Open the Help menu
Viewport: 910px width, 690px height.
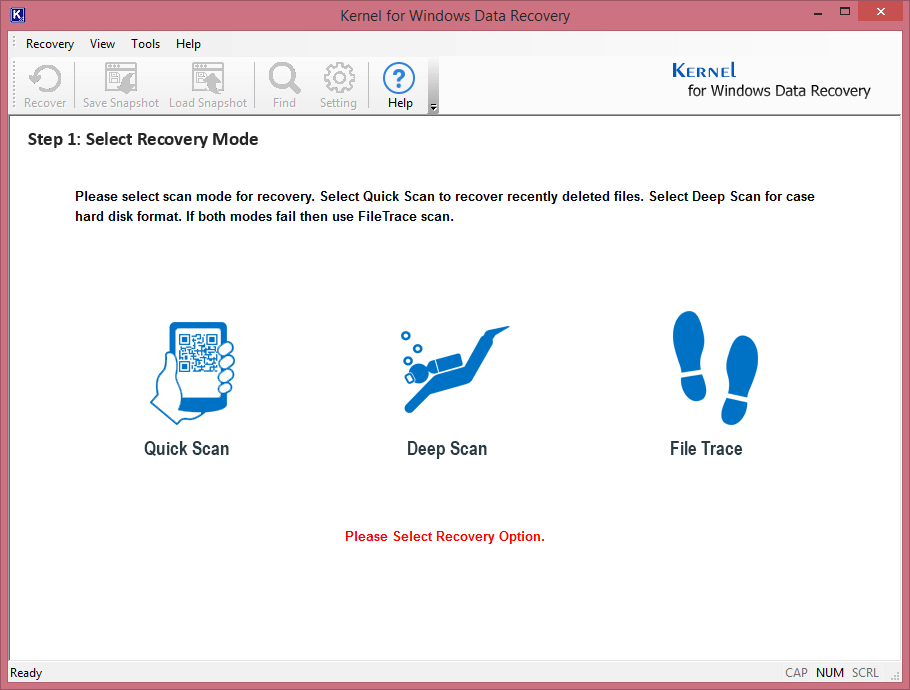[x=188, y=44]
